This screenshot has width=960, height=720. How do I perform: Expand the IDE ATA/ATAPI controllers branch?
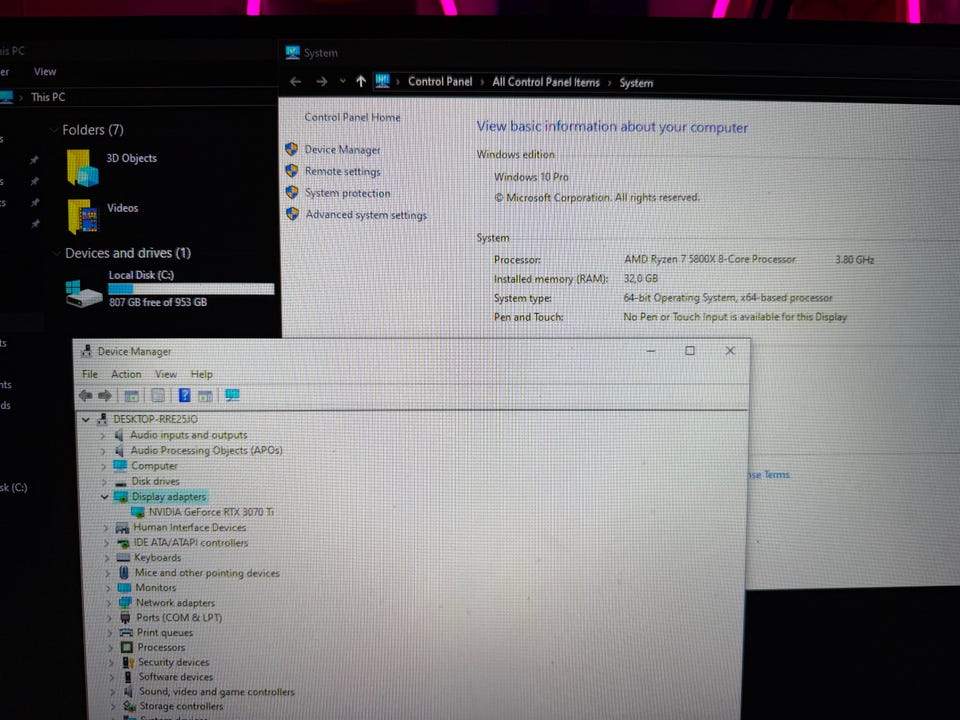click(106, 542)
